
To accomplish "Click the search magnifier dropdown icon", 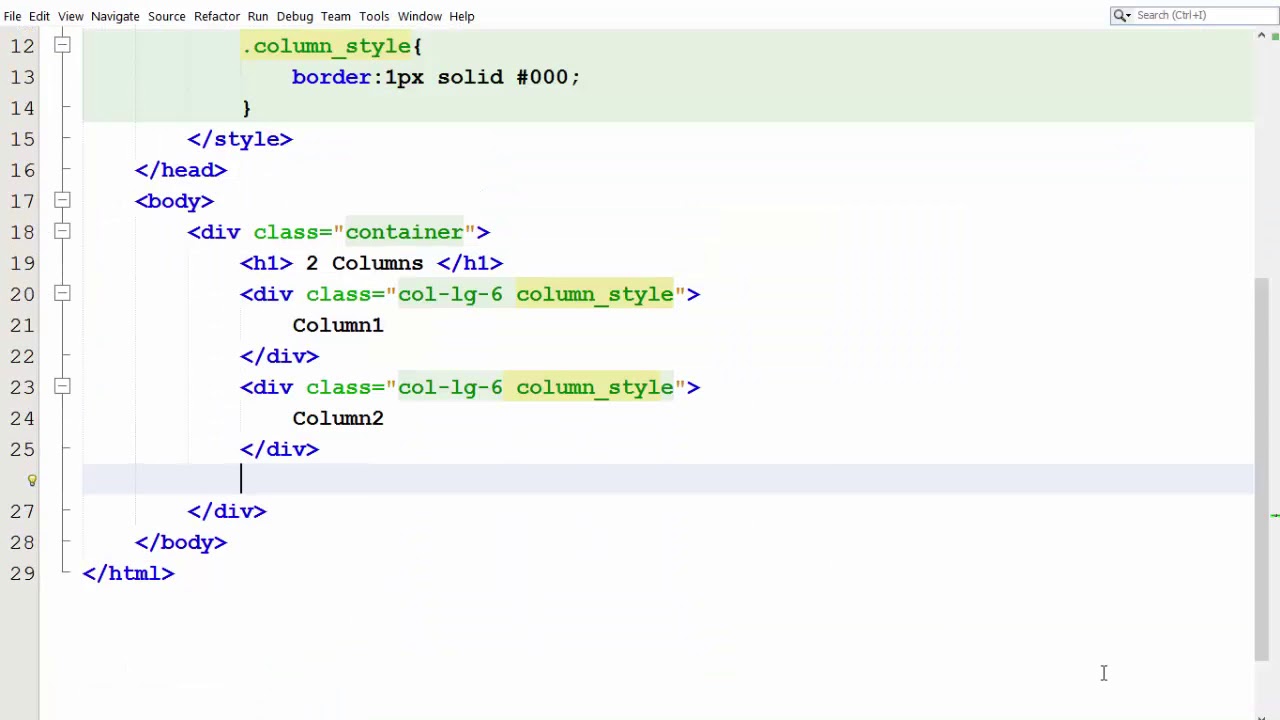I will click(x=1122, y=15).
